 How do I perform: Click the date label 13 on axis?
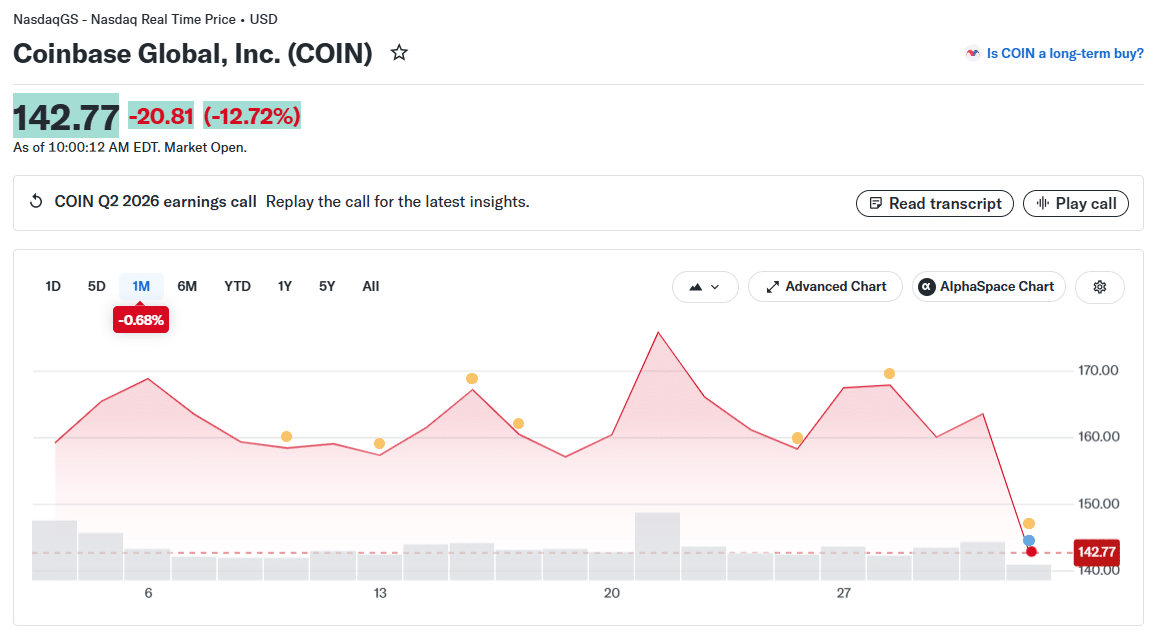[379, 593]
